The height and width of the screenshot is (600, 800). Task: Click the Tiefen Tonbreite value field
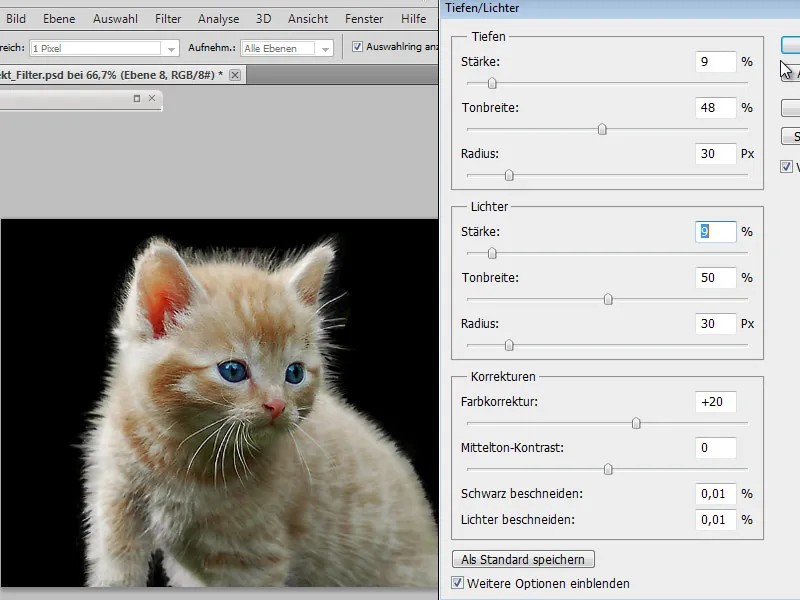[x=715, y=108]
